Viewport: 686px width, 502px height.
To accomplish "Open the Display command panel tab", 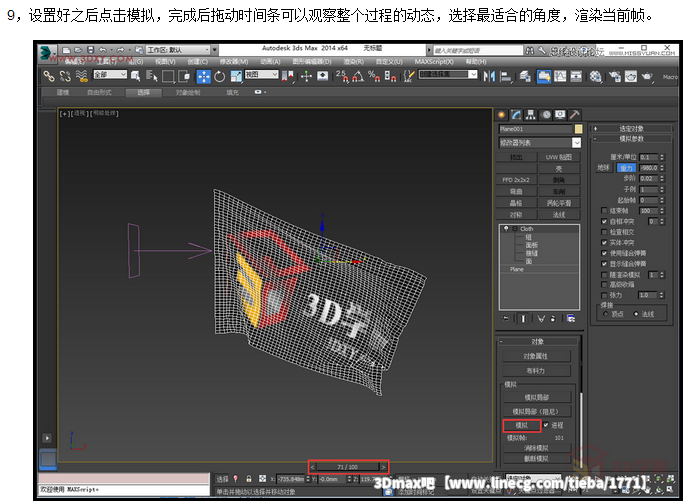I will pos(560,115).
